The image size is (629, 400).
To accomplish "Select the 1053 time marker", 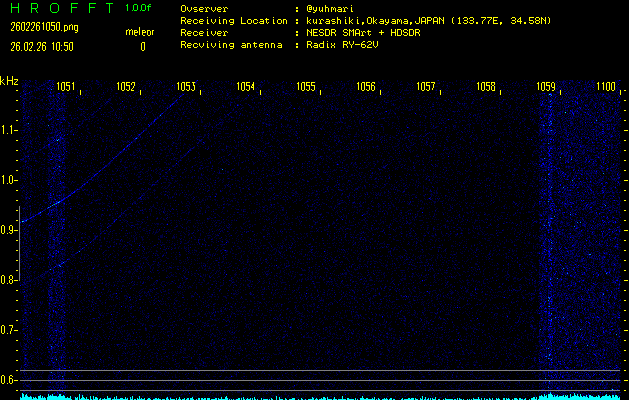I will [x=186, y=88].
